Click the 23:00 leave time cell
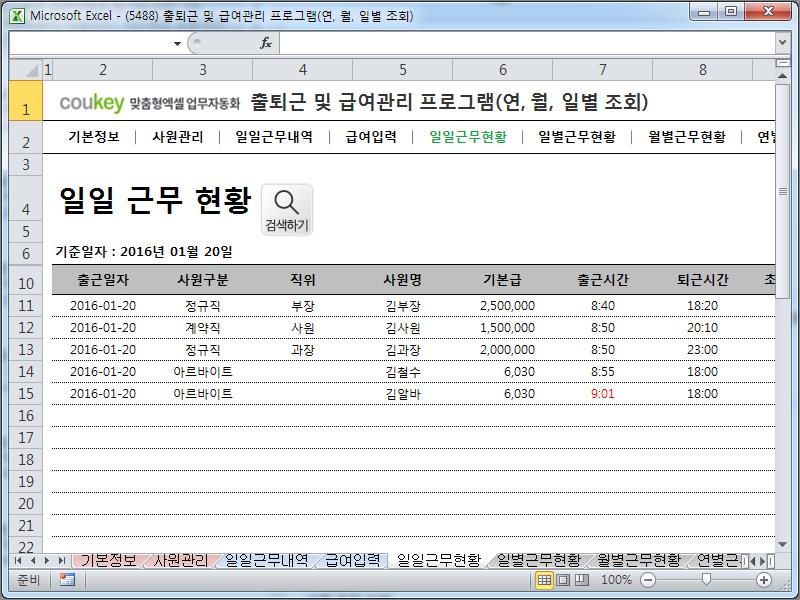This screenshot has height=600, width=800. tap(703, 349)
